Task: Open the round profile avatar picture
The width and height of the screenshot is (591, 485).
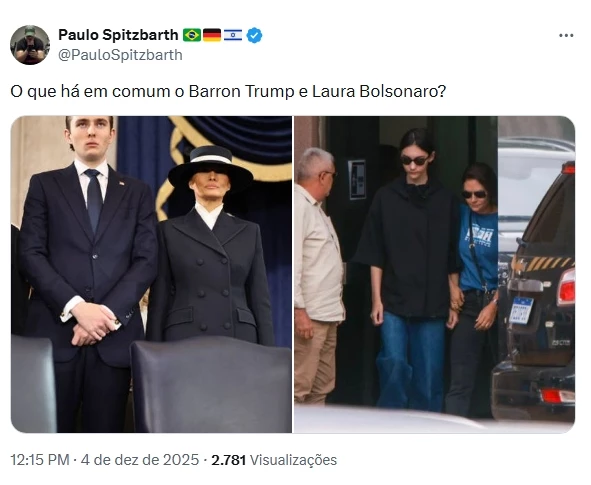Action: [30, 45]
